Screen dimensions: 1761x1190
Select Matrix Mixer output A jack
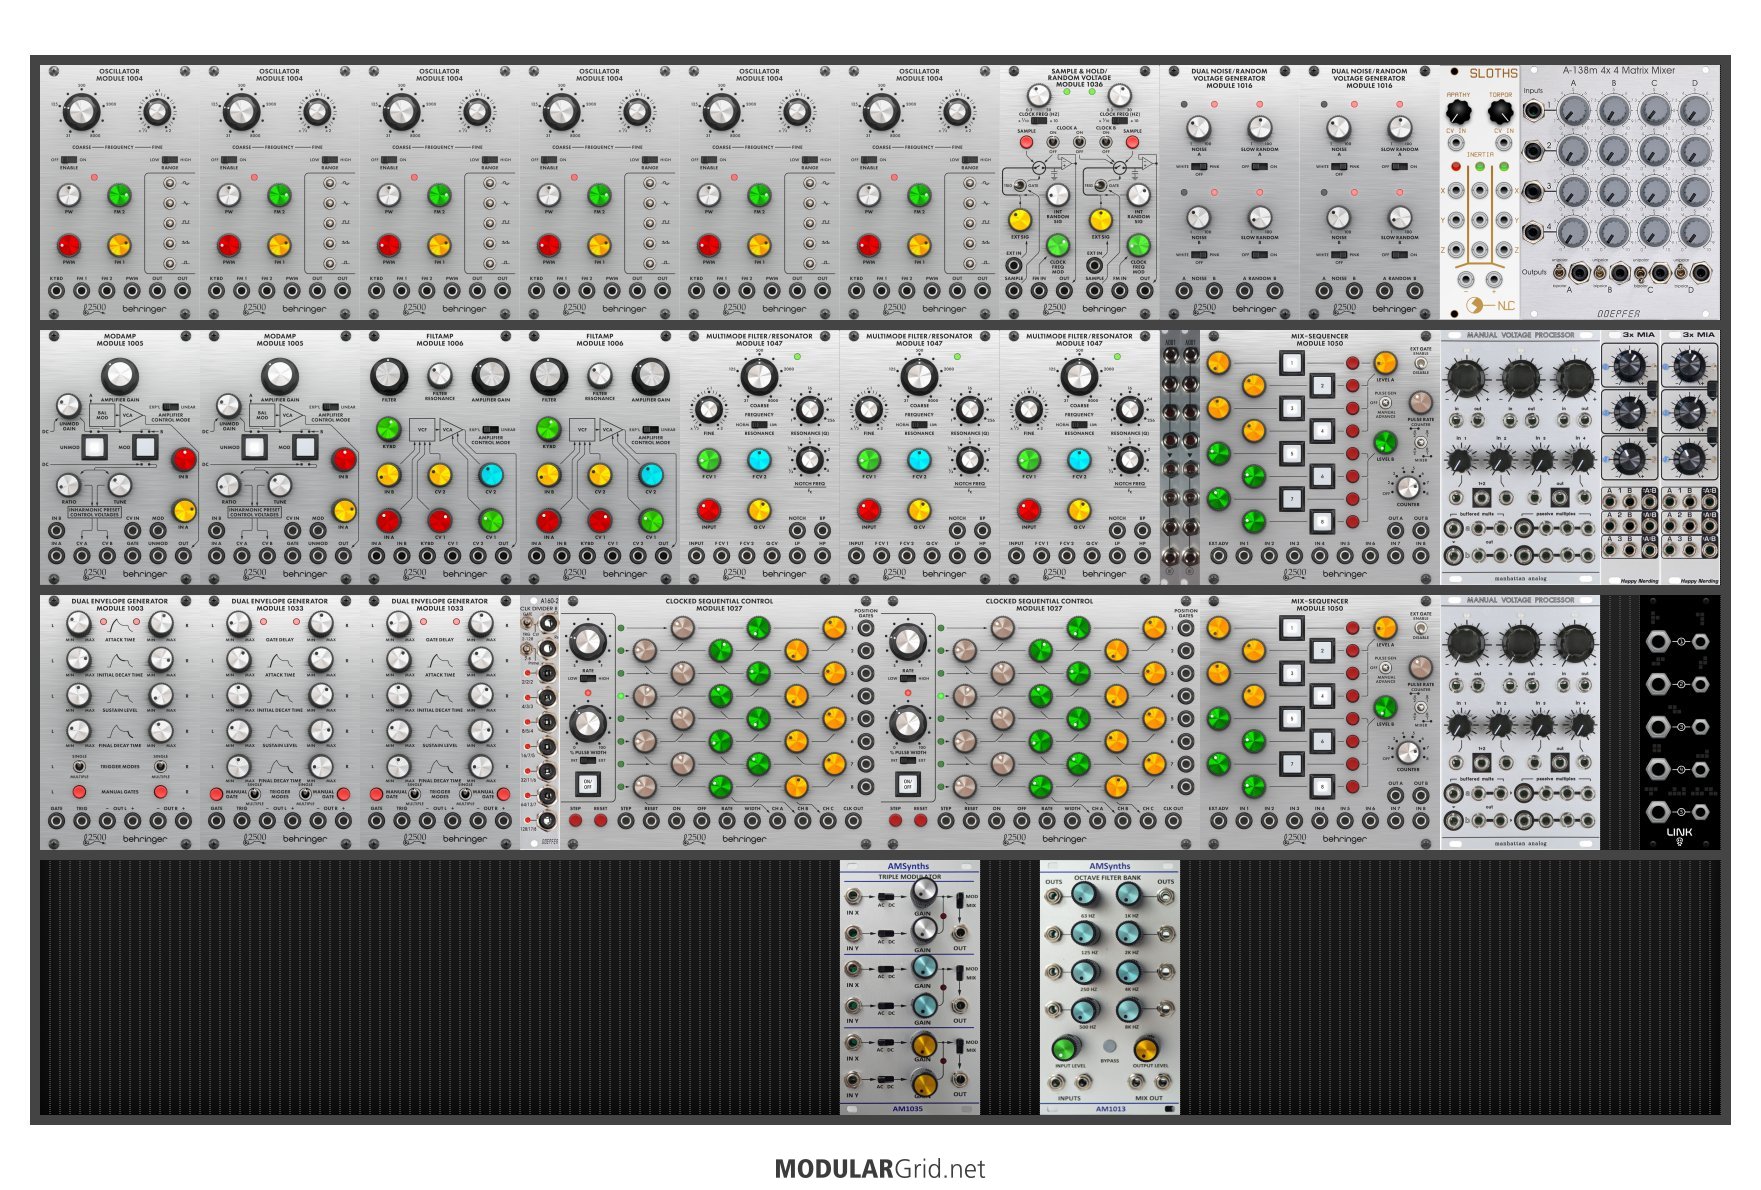coord(1581,273)
